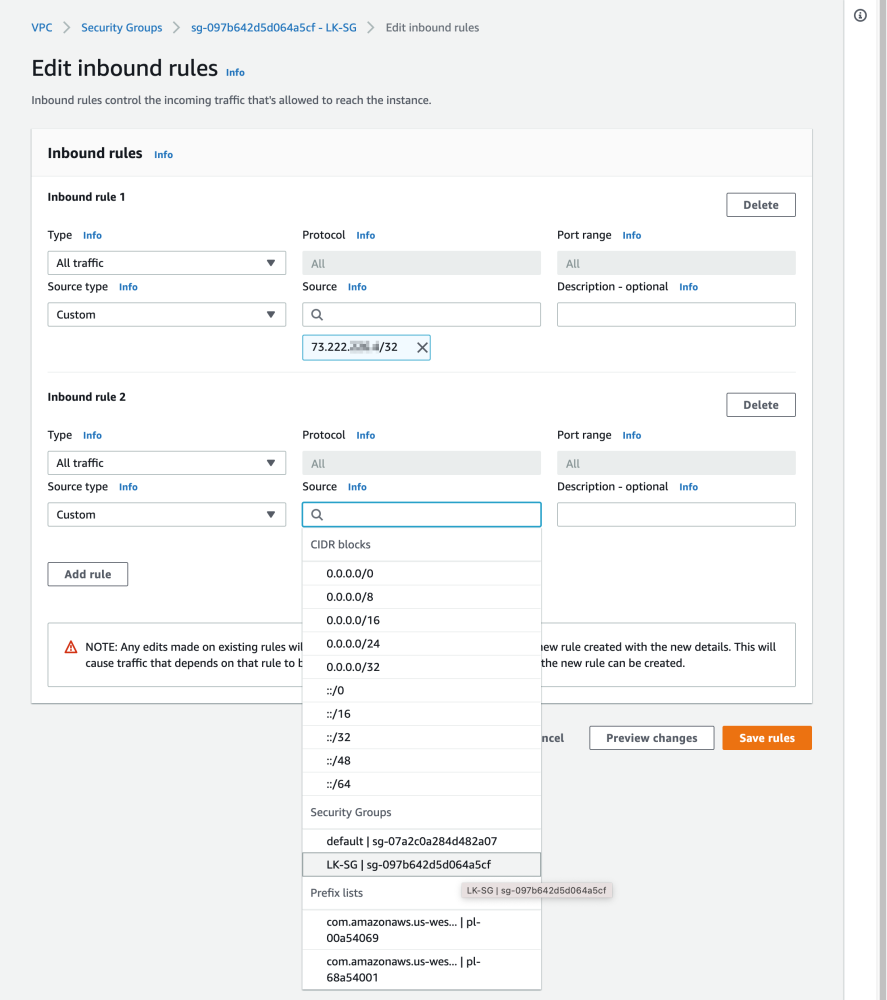Go to Security Groups breadcrumb link
Screen dimensions: 887x1000
(121, 28)
